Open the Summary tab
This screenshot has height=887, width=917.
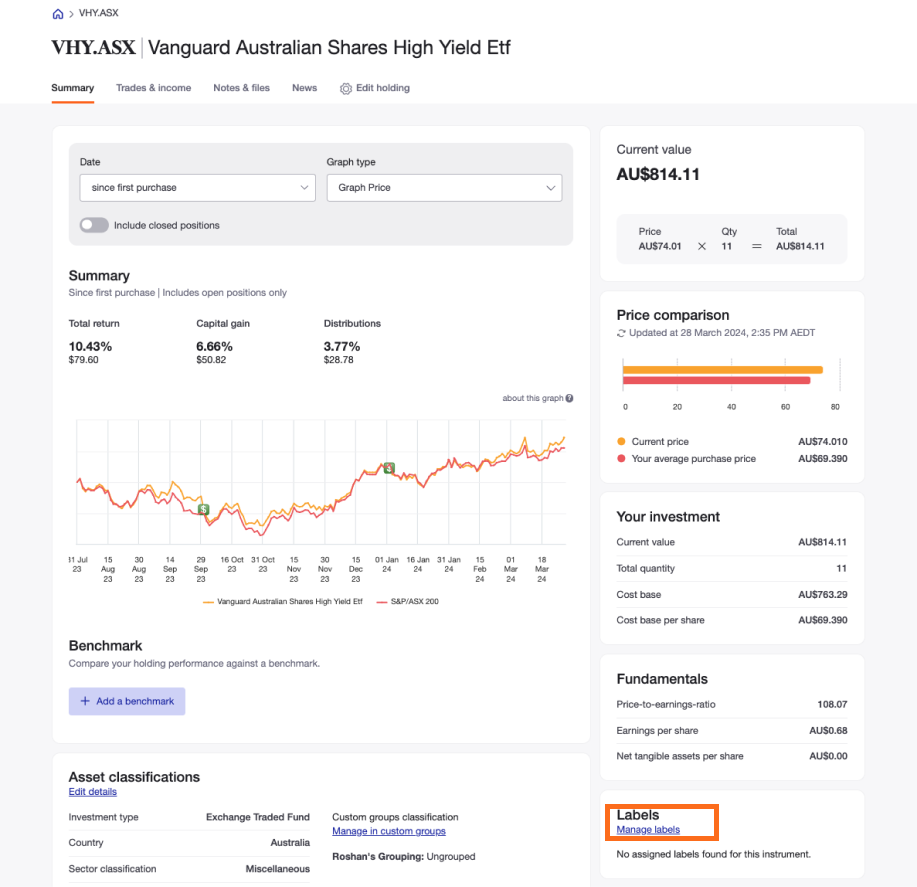point(73,88)
